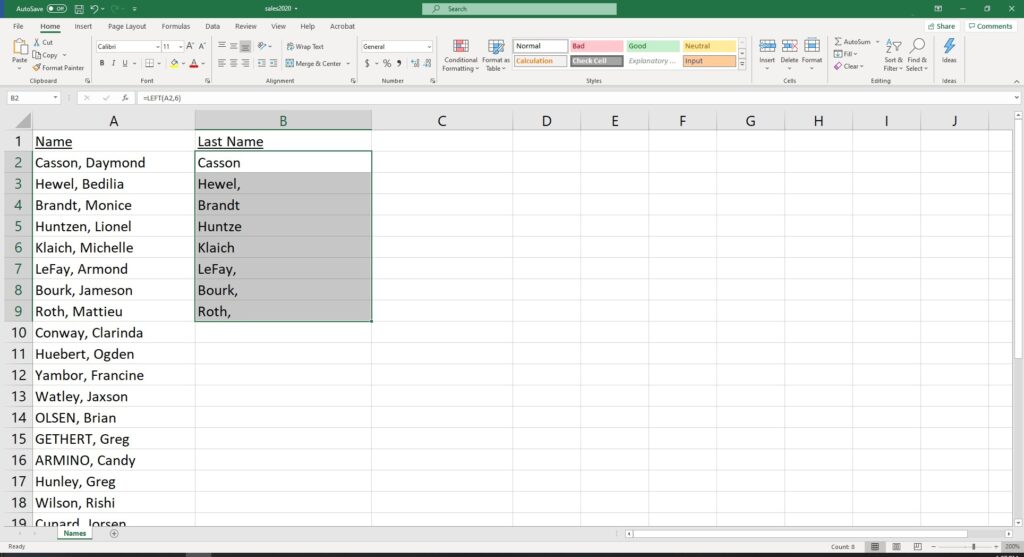The width and height of the screenshot is (1024, 557).
Task: Apply Bold formatting
Action: click(102, 63)
